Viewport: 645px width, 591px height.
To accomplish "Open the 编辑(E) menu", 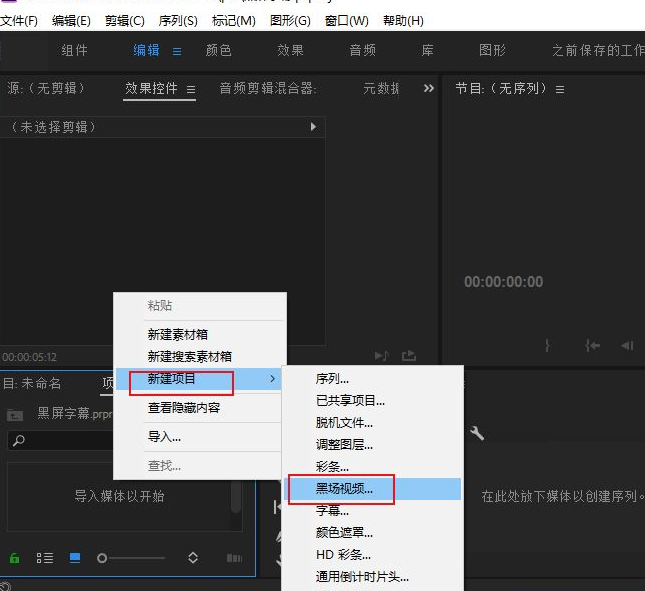I will (71, 21).
